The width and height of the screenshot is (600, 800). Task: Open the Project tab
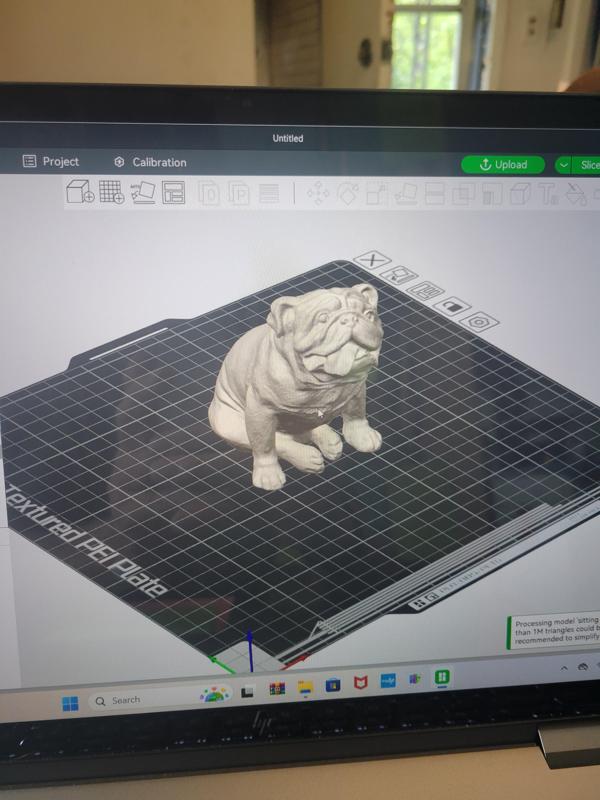pos(51,162)
